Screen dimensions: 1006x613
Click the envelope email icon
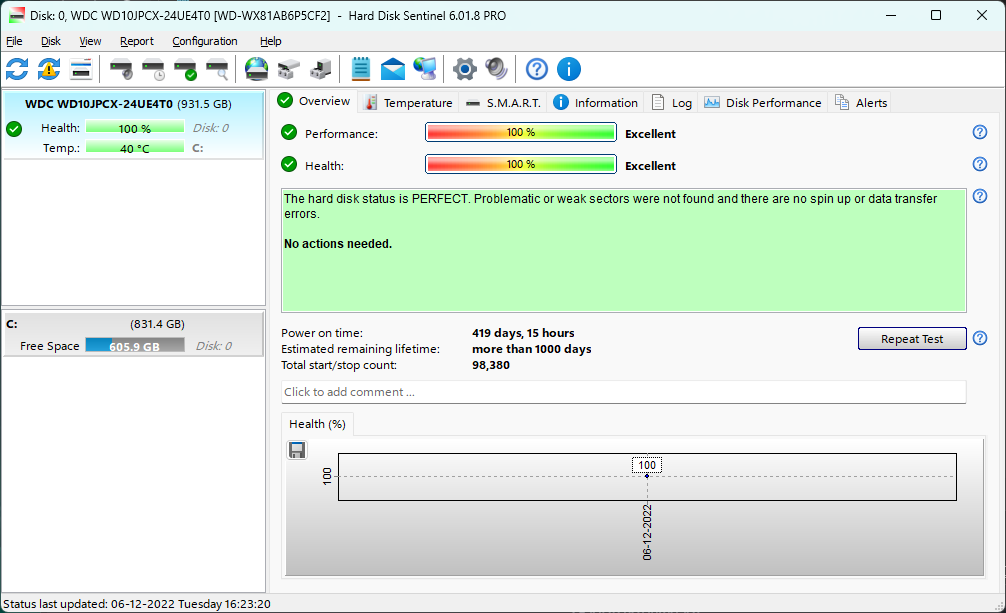393,69
